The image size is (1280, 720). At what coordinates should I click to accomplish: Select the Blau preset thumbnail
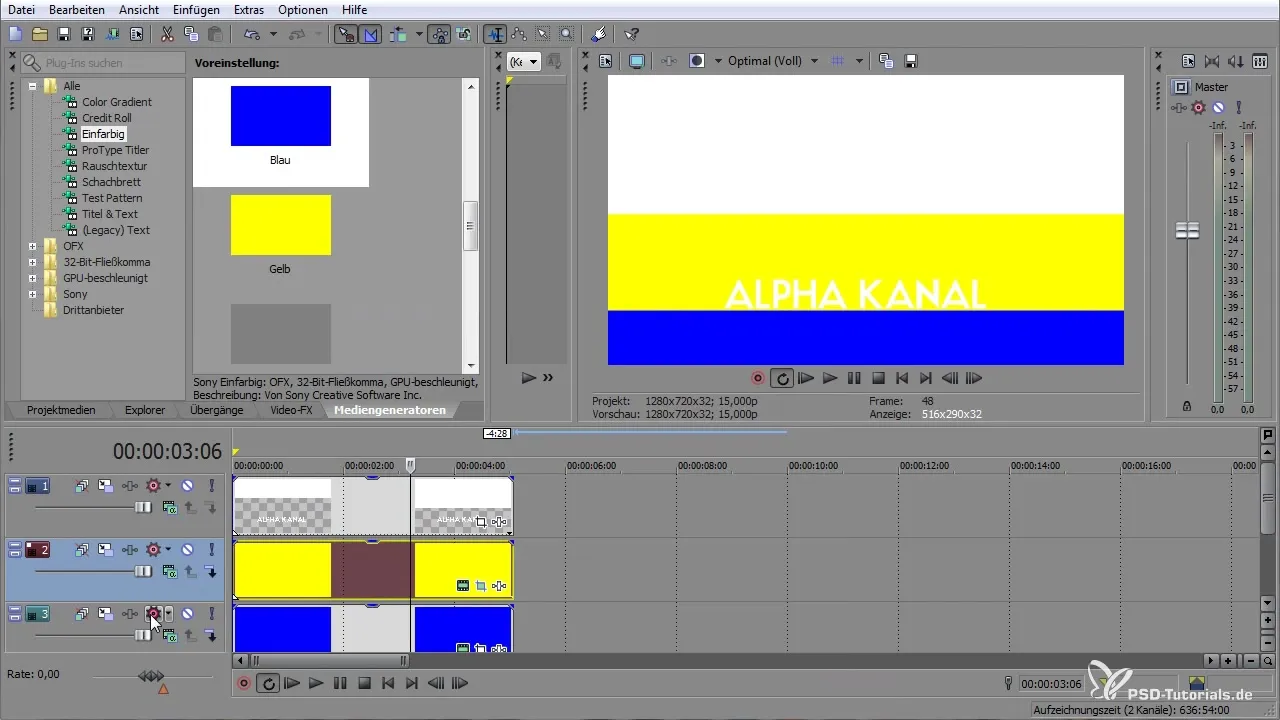tap(281, 116)
